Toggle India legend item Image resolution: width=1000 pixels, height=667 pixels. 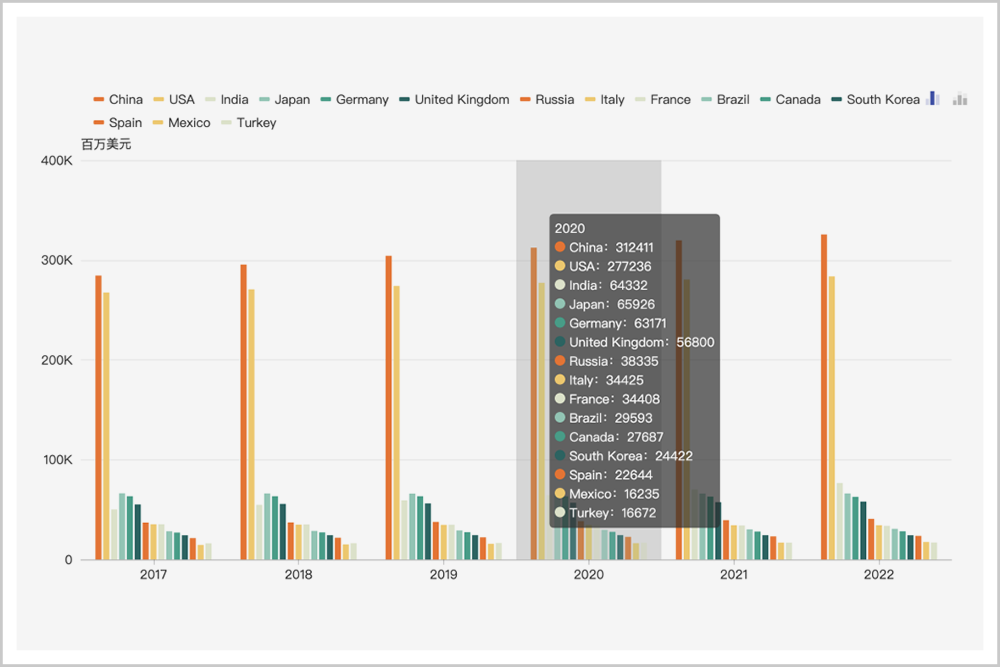coord(226,99)
